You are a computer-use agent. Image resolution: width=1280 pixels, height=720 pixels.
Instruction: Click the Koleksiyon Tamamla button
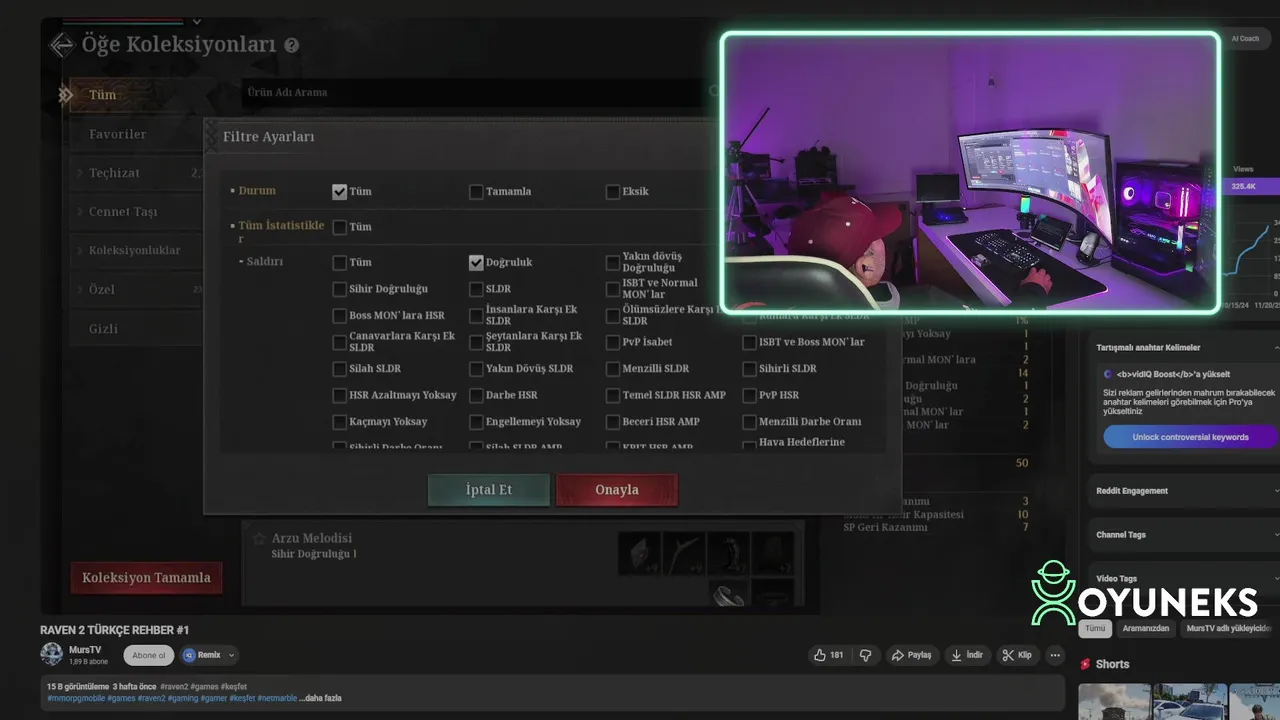(x=146, y=578)
